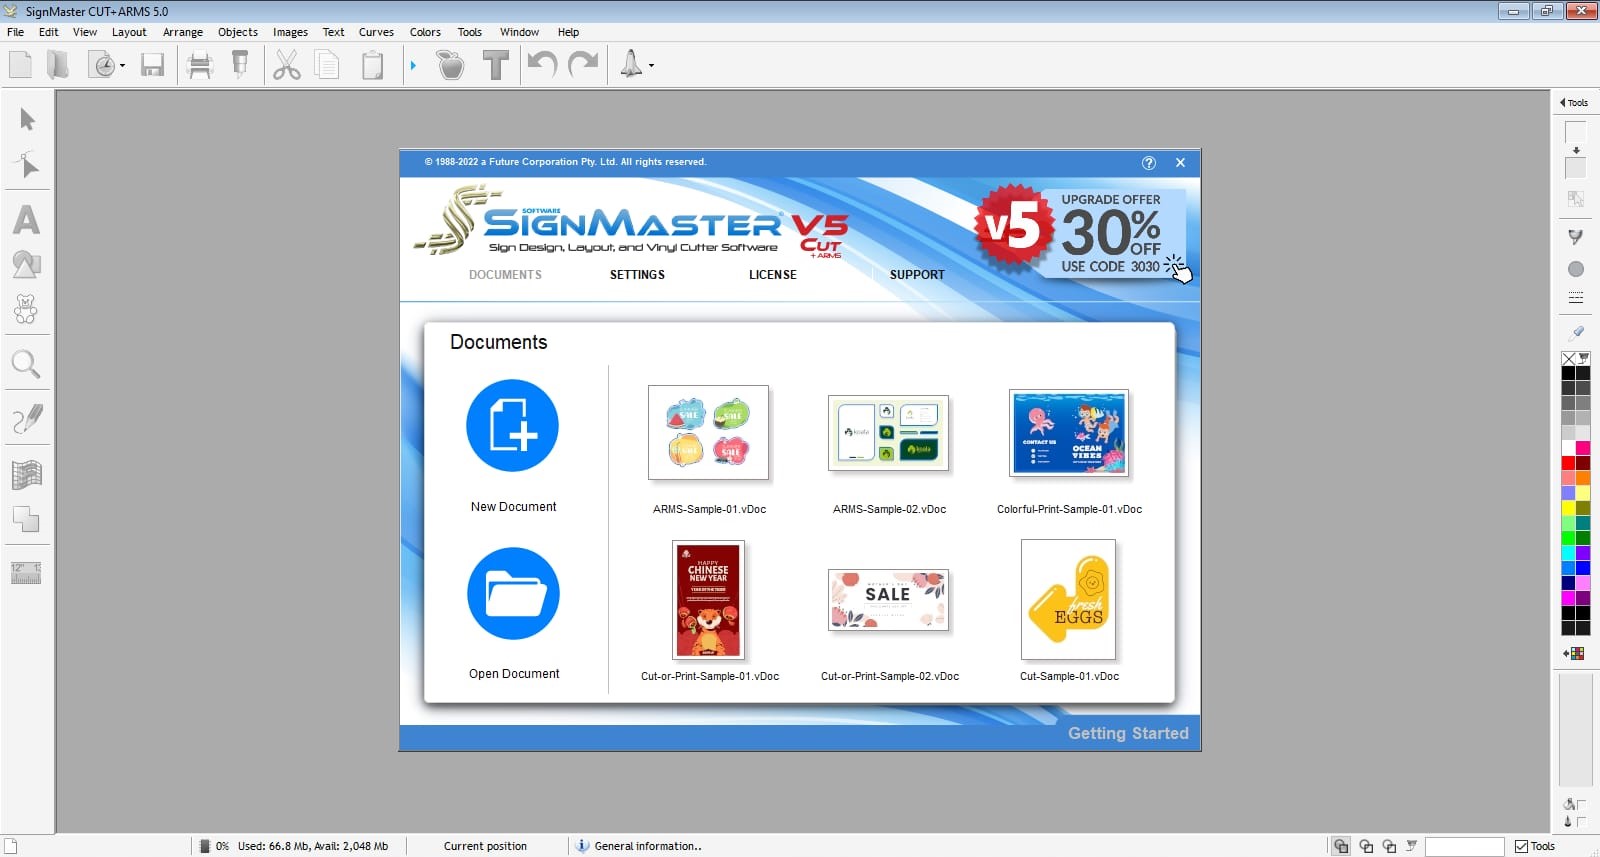The width and height of the screenshot is (1600, 857).
Task: Select the teddy bear clipart tool
Action: [26, 309]
